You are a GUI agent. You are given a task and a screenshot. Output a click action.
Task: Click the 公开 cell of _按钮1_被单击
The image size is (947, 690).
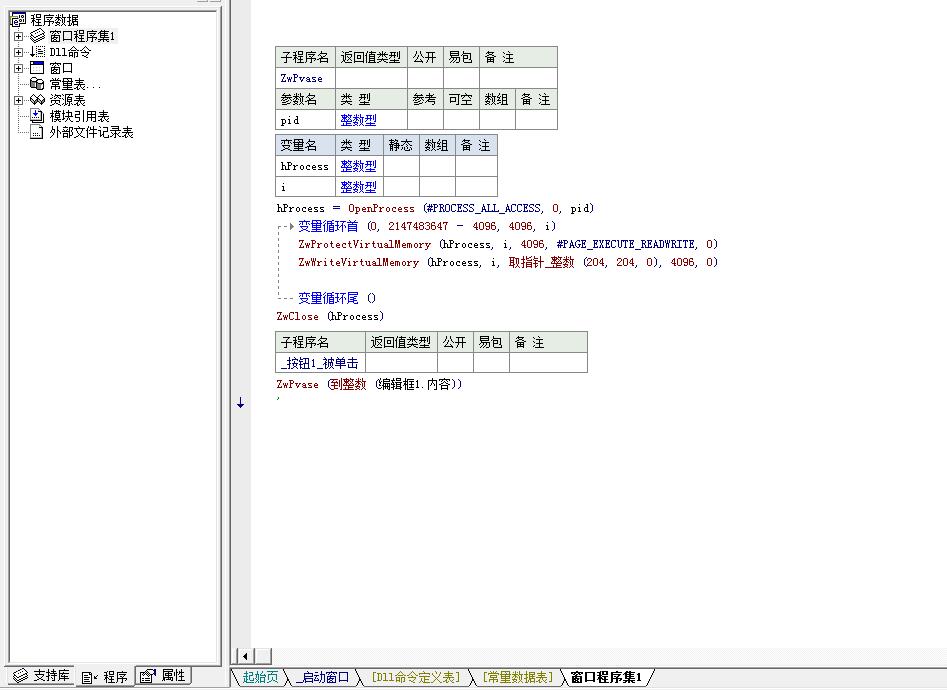pos(455,363)
